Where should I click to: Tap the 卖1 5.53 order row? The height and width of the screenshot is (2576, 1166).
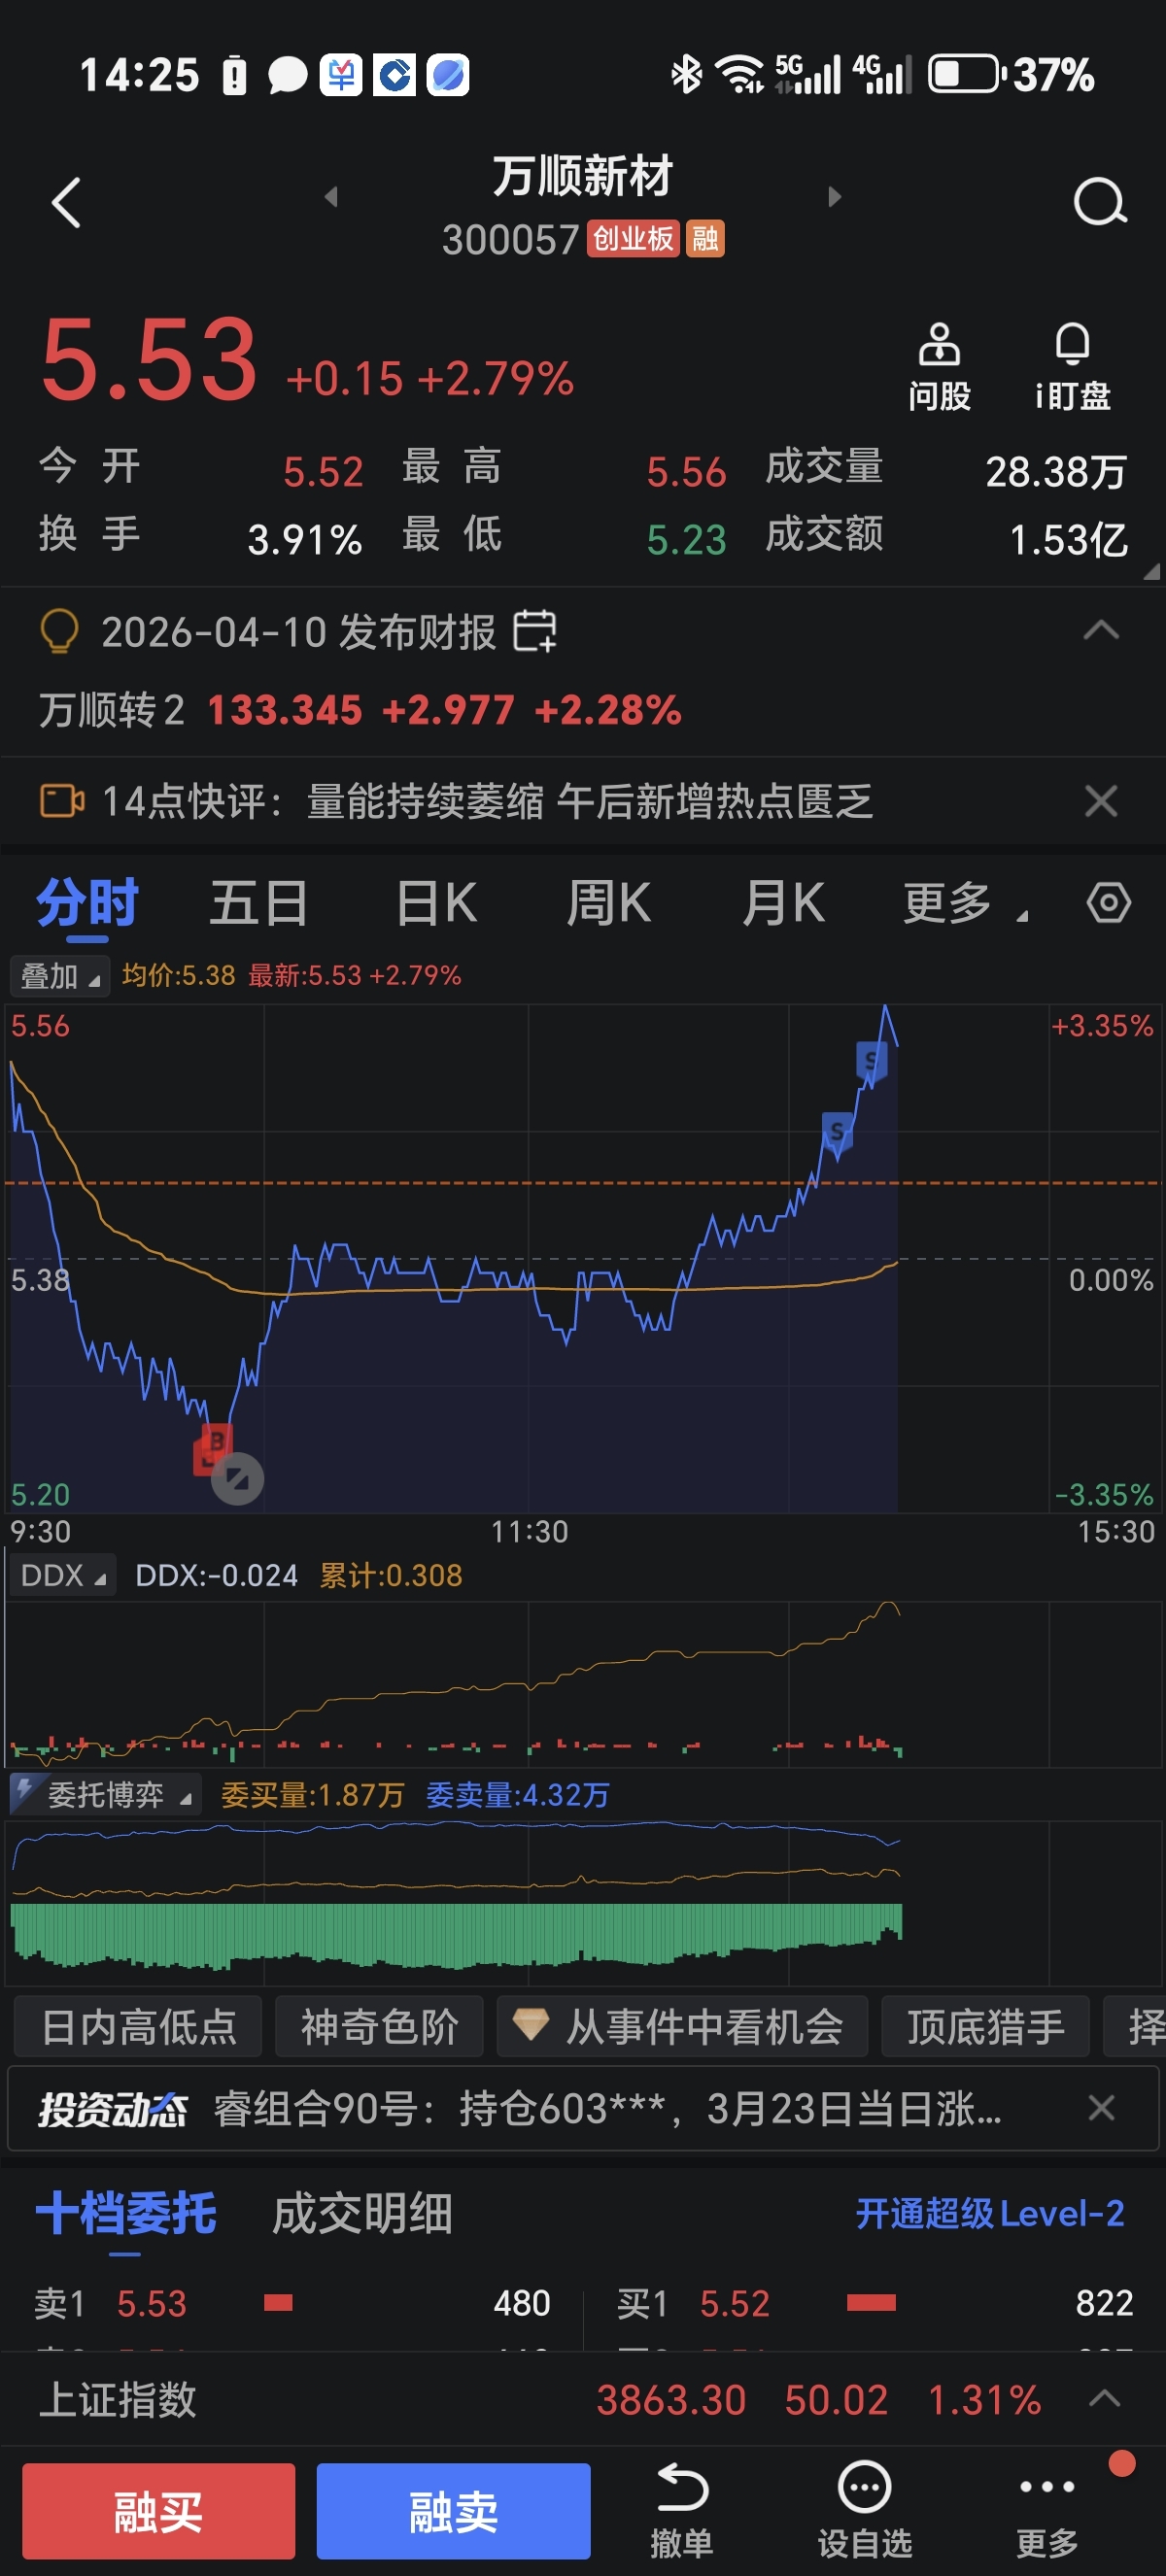(x=292, y=2303)
